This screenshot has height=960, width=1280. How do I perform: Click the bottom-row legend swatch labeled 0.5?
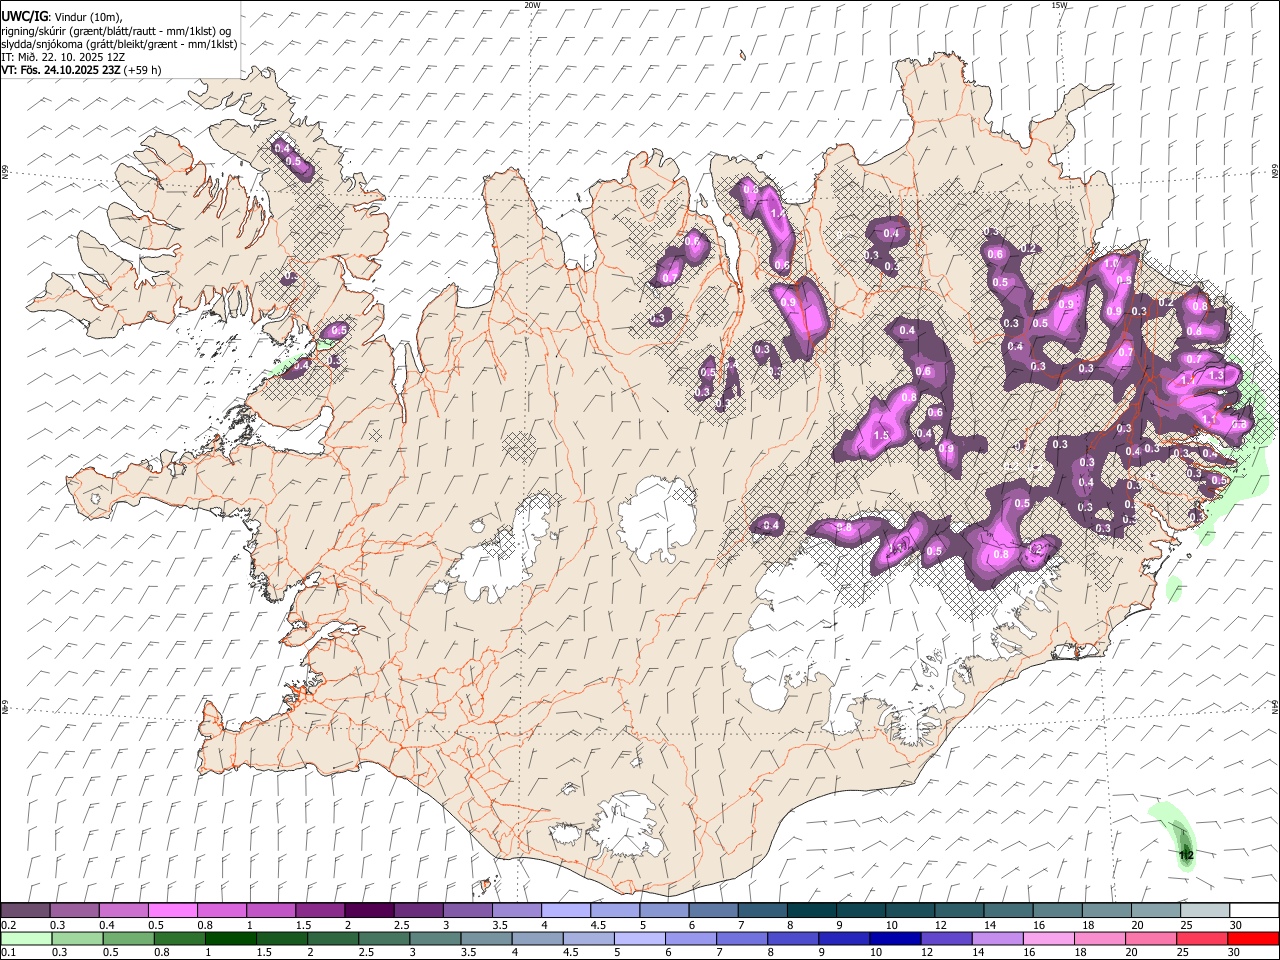128,938
